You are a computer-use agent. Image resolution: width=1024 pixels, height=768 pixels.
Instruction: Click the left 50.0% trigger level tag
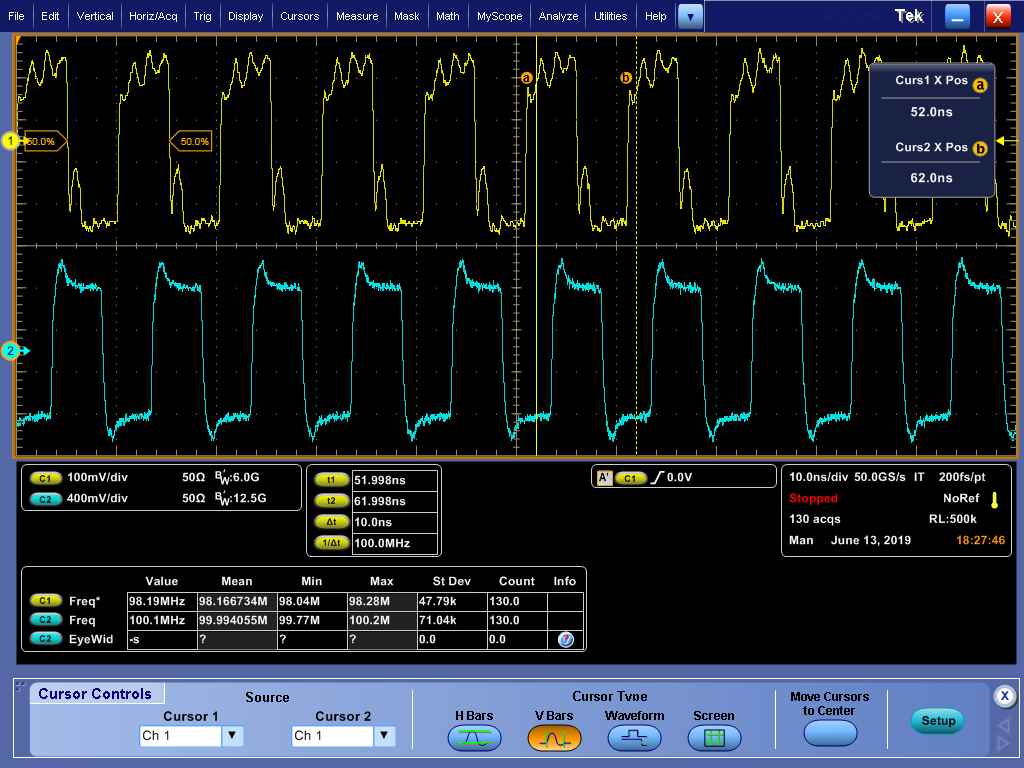click(45, 141)
